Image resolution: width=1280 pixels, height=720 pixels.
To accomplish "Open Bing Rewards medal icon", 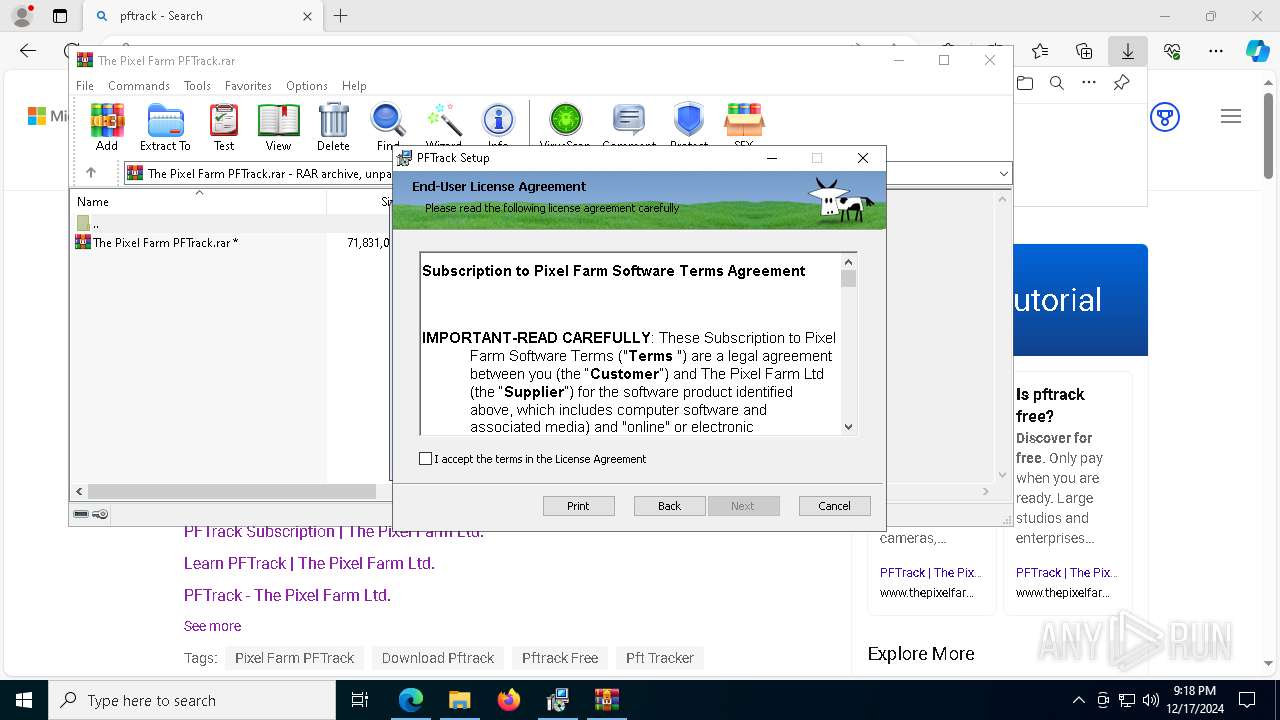I will (1165, 117).
